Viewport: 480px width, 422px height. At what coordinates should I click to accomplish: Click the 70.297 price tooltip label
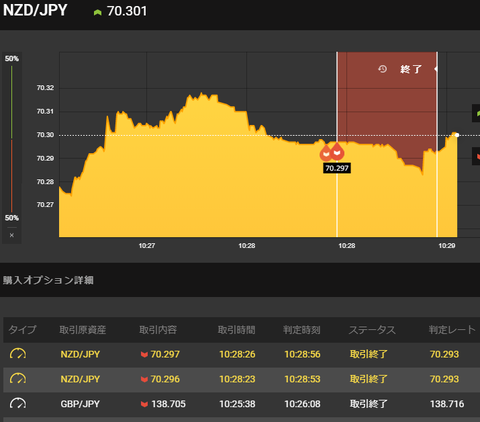(x=337, y=168)
